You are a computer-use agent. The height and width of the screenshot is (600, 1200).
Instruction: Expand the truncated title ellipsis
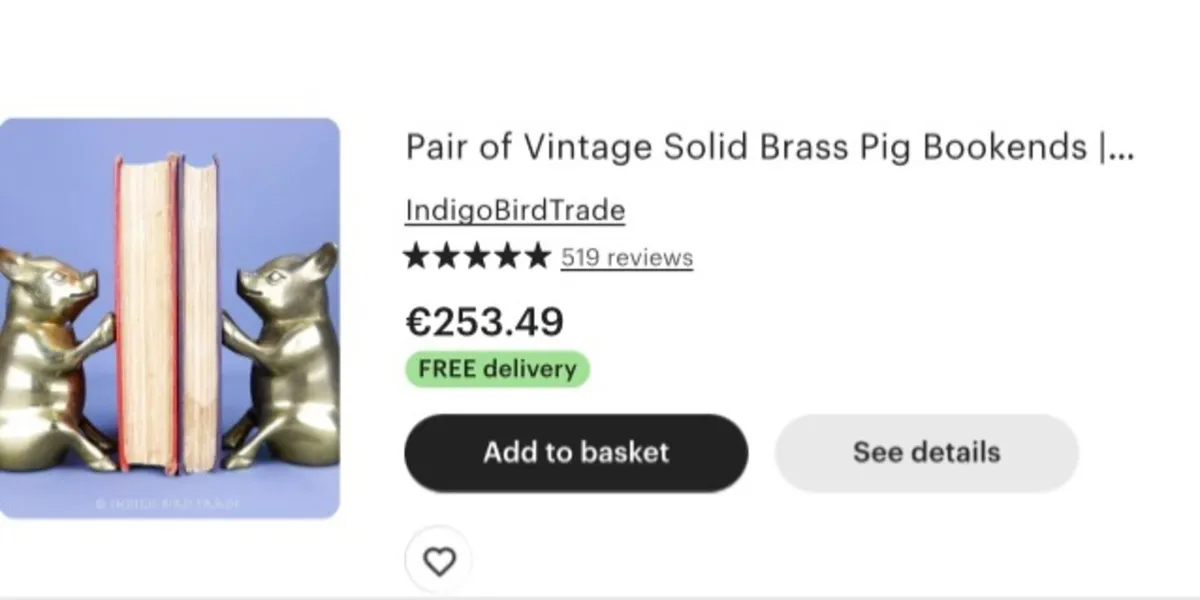(1122, 150)
